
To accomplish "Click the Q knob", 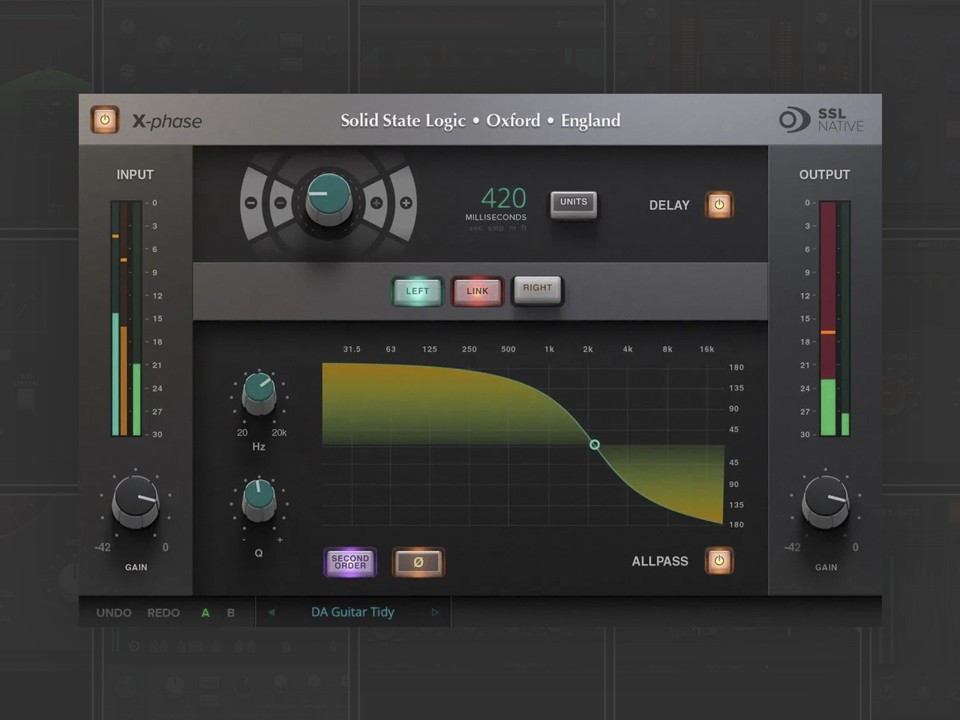I will (259, 499).
